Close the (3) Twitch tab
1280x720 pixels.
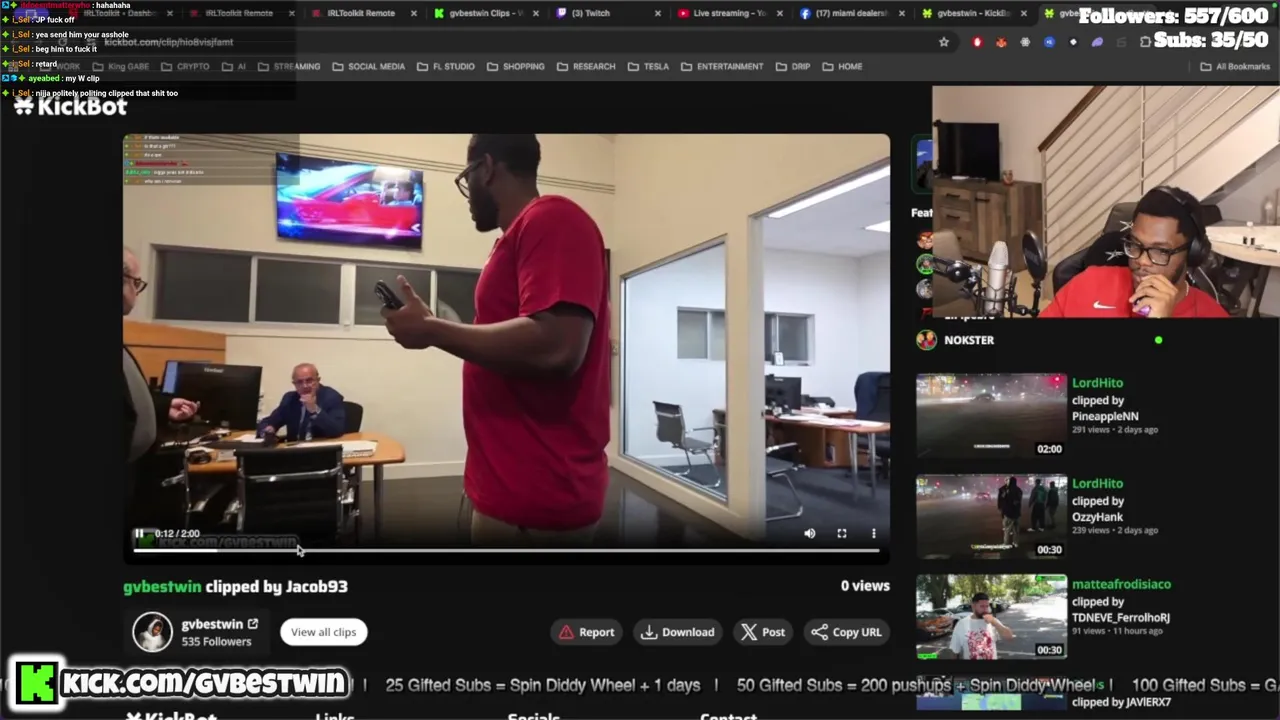(658, 13)
